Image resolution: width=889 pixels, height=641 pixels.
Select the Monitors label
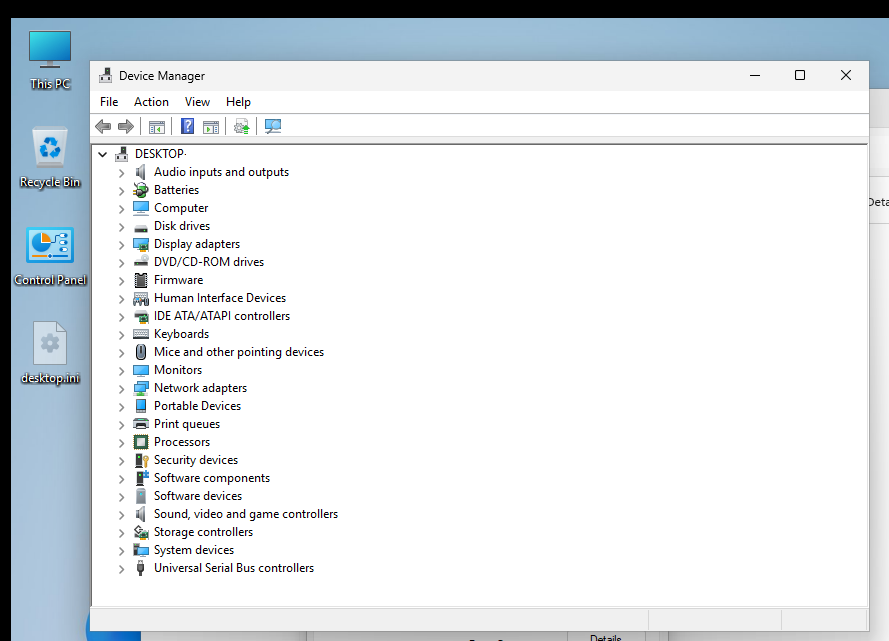click(177, 370)
